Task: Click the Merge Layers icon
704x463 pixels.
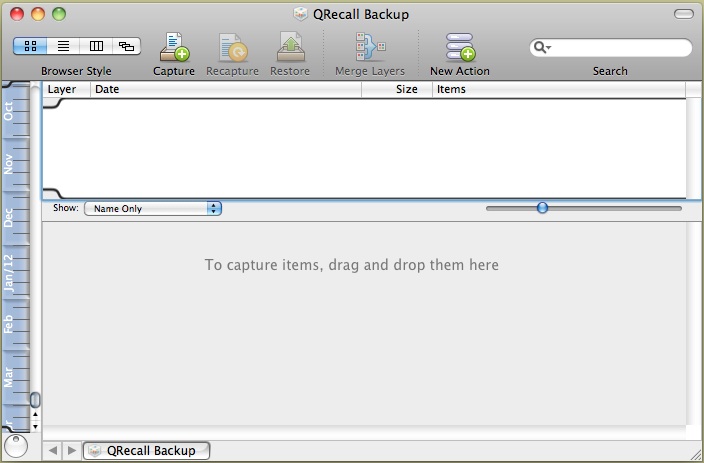Action: click(370, 47)
